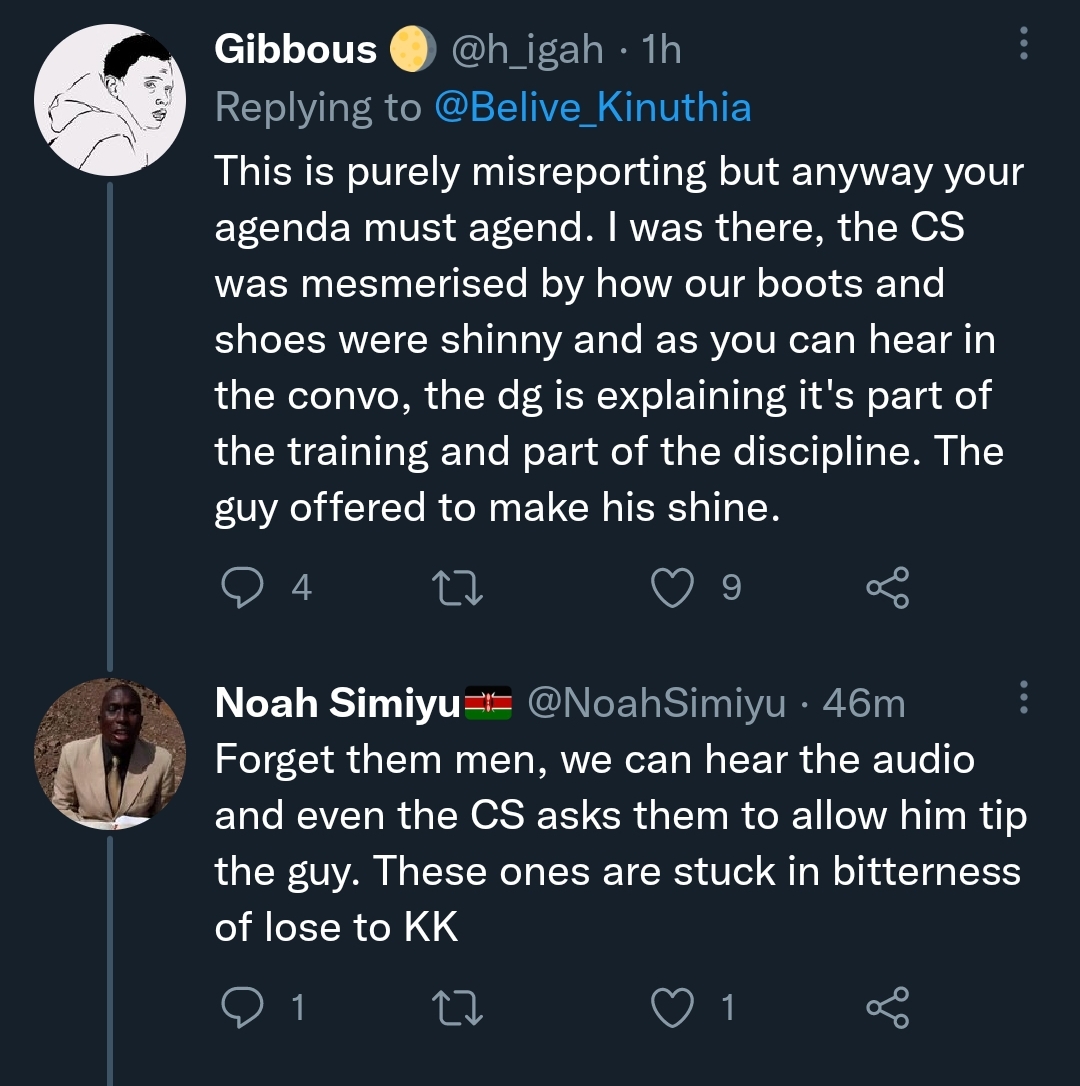Reply to Gibbous's tweet
The image size is (1080, 1086).
click(240, 587)
